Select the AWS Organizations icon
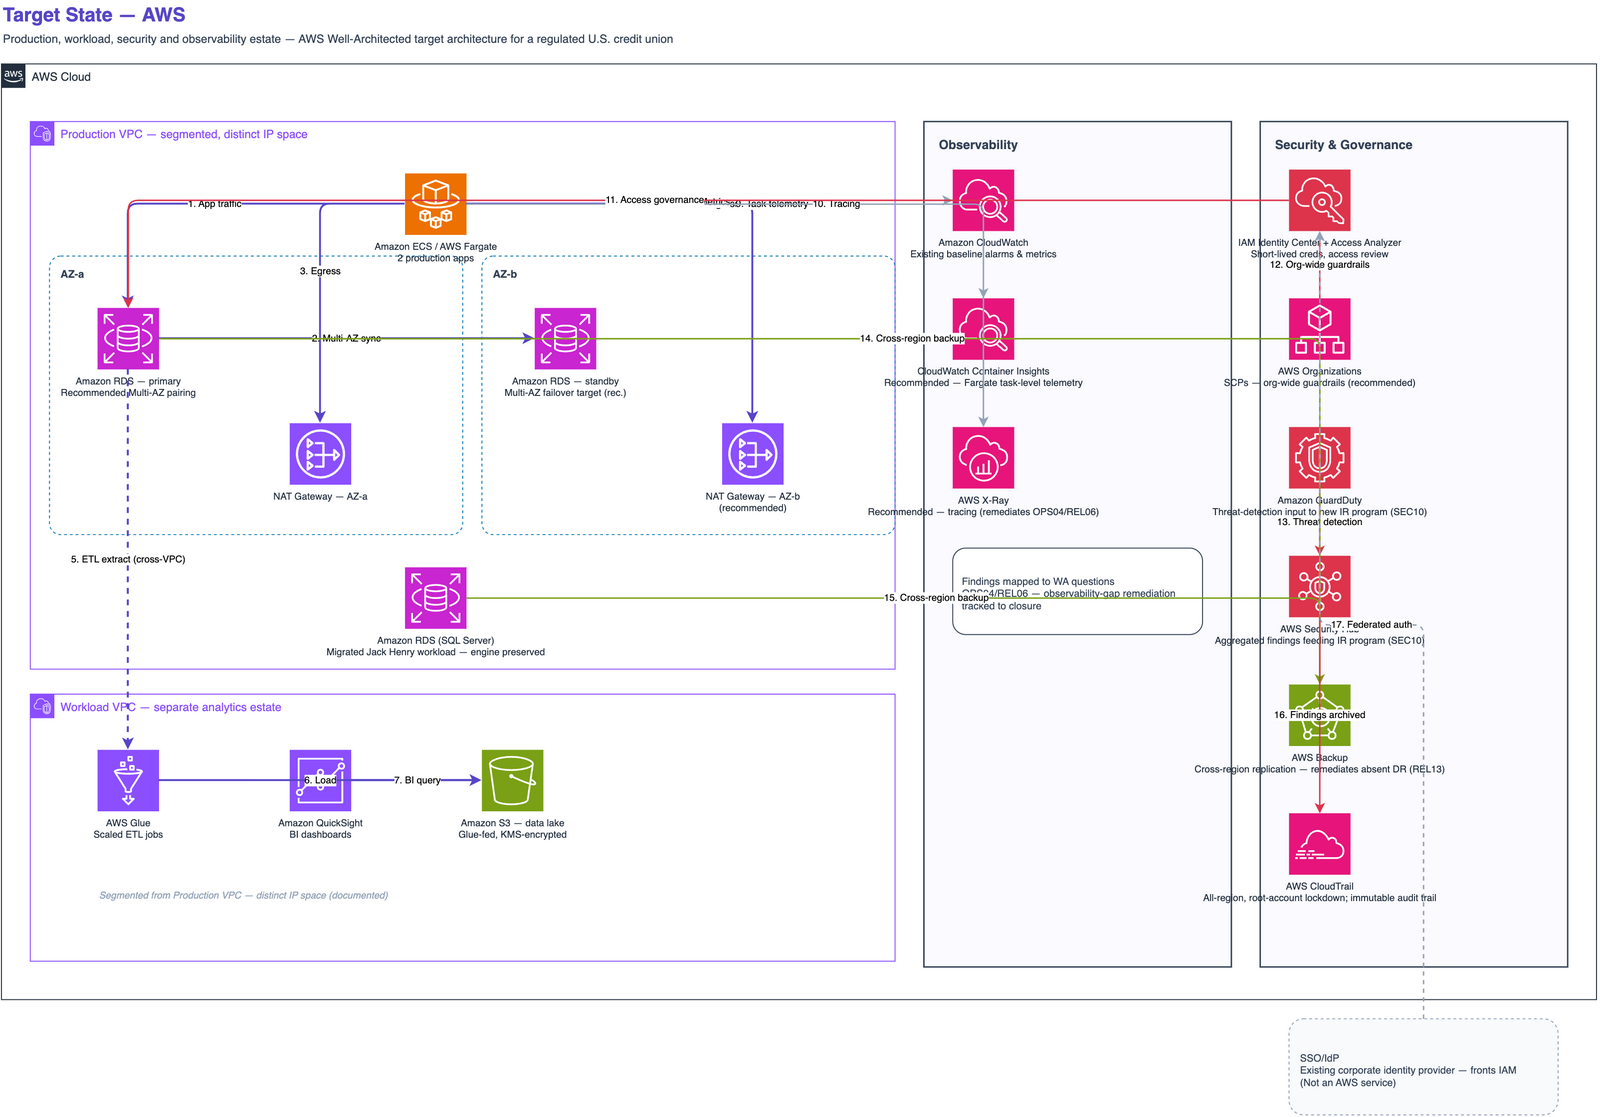This screenshot has width=1600, height=1117. [1319, 329]
